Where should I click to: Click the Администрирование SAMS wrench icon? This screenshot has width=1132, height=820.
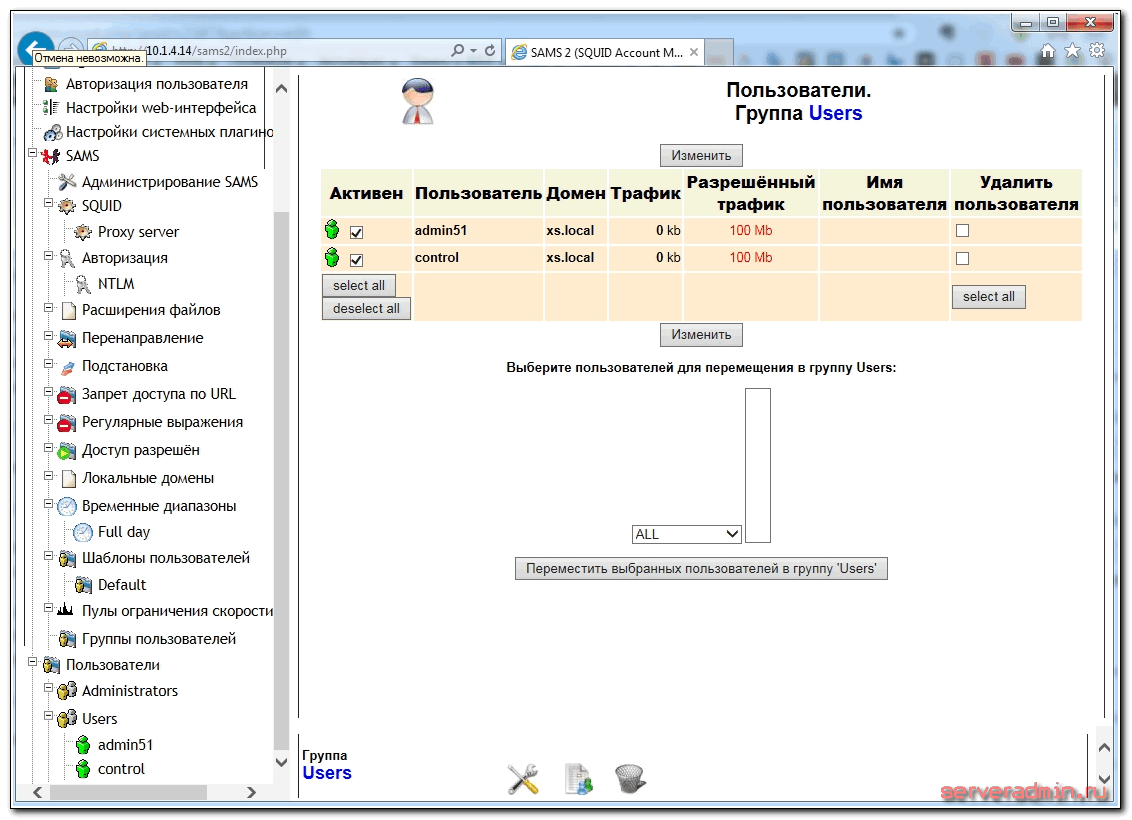66,182
